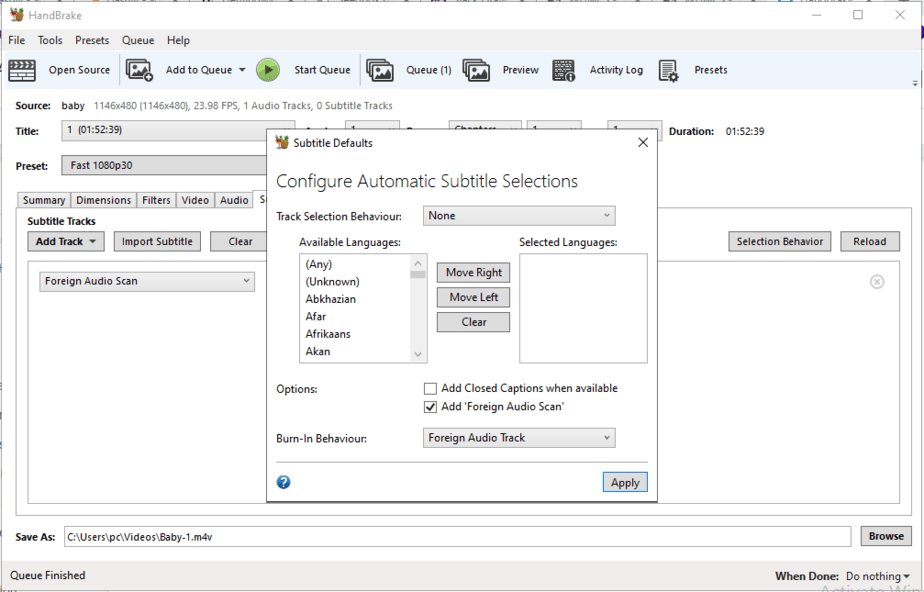Click the Add to Queue image icon

140,70
